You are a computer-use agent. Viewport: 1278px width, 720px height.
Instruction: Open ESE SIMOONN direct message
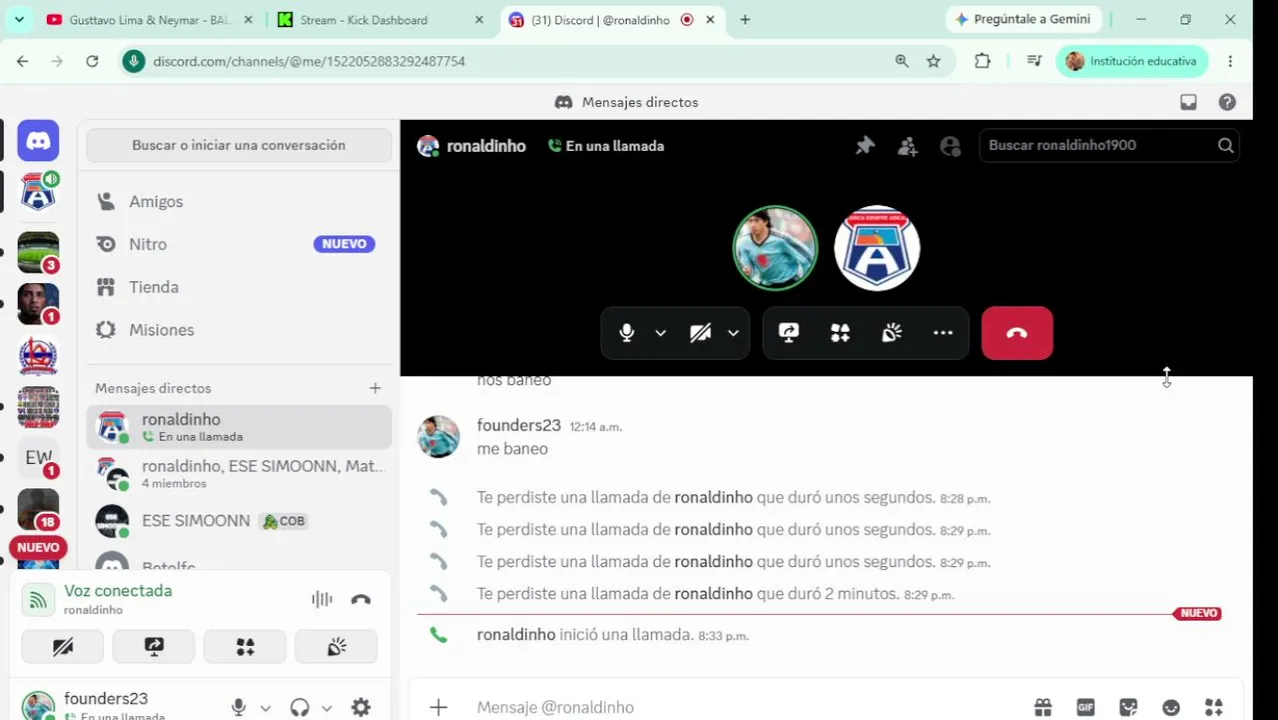point(239,521)
